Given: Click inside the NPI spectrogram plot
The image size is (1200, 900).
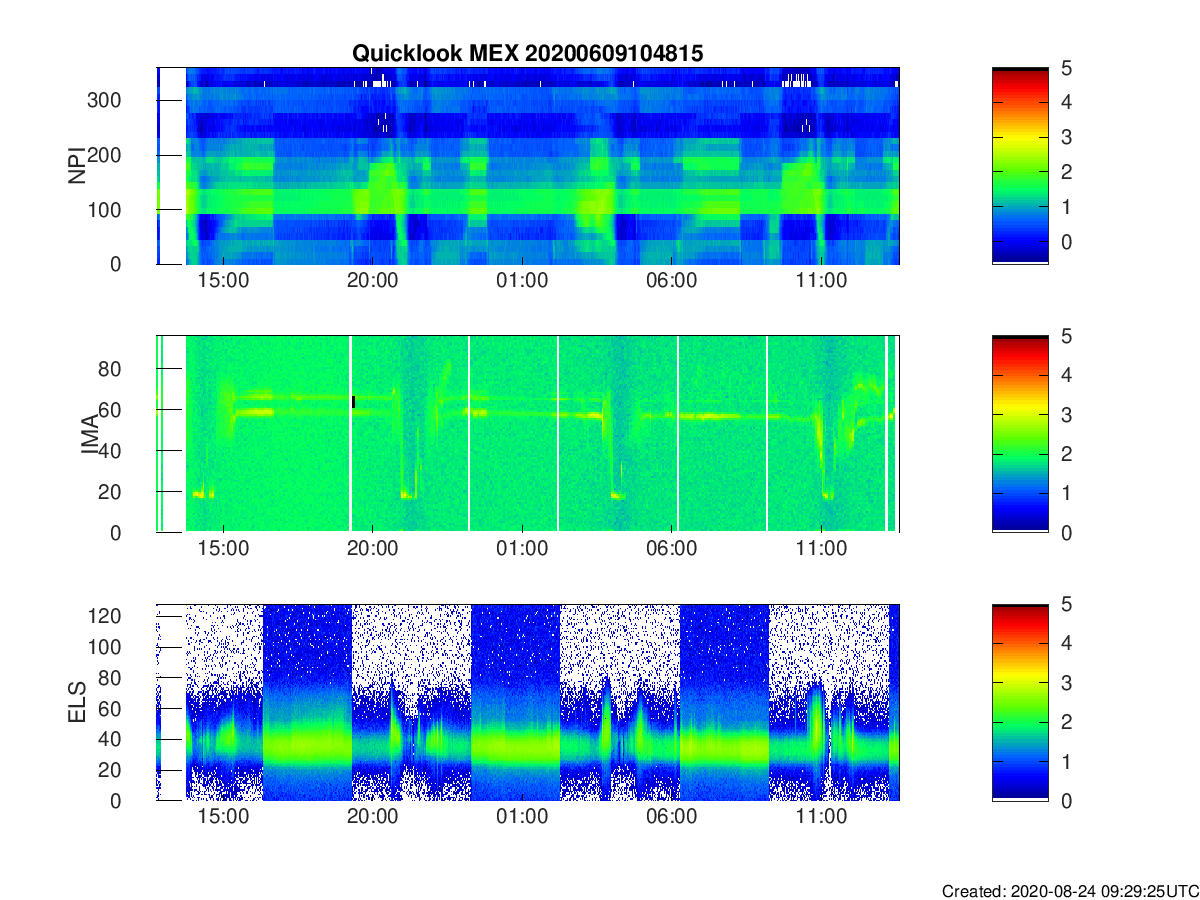Looking at the screenshot, I should click(528, 166).
